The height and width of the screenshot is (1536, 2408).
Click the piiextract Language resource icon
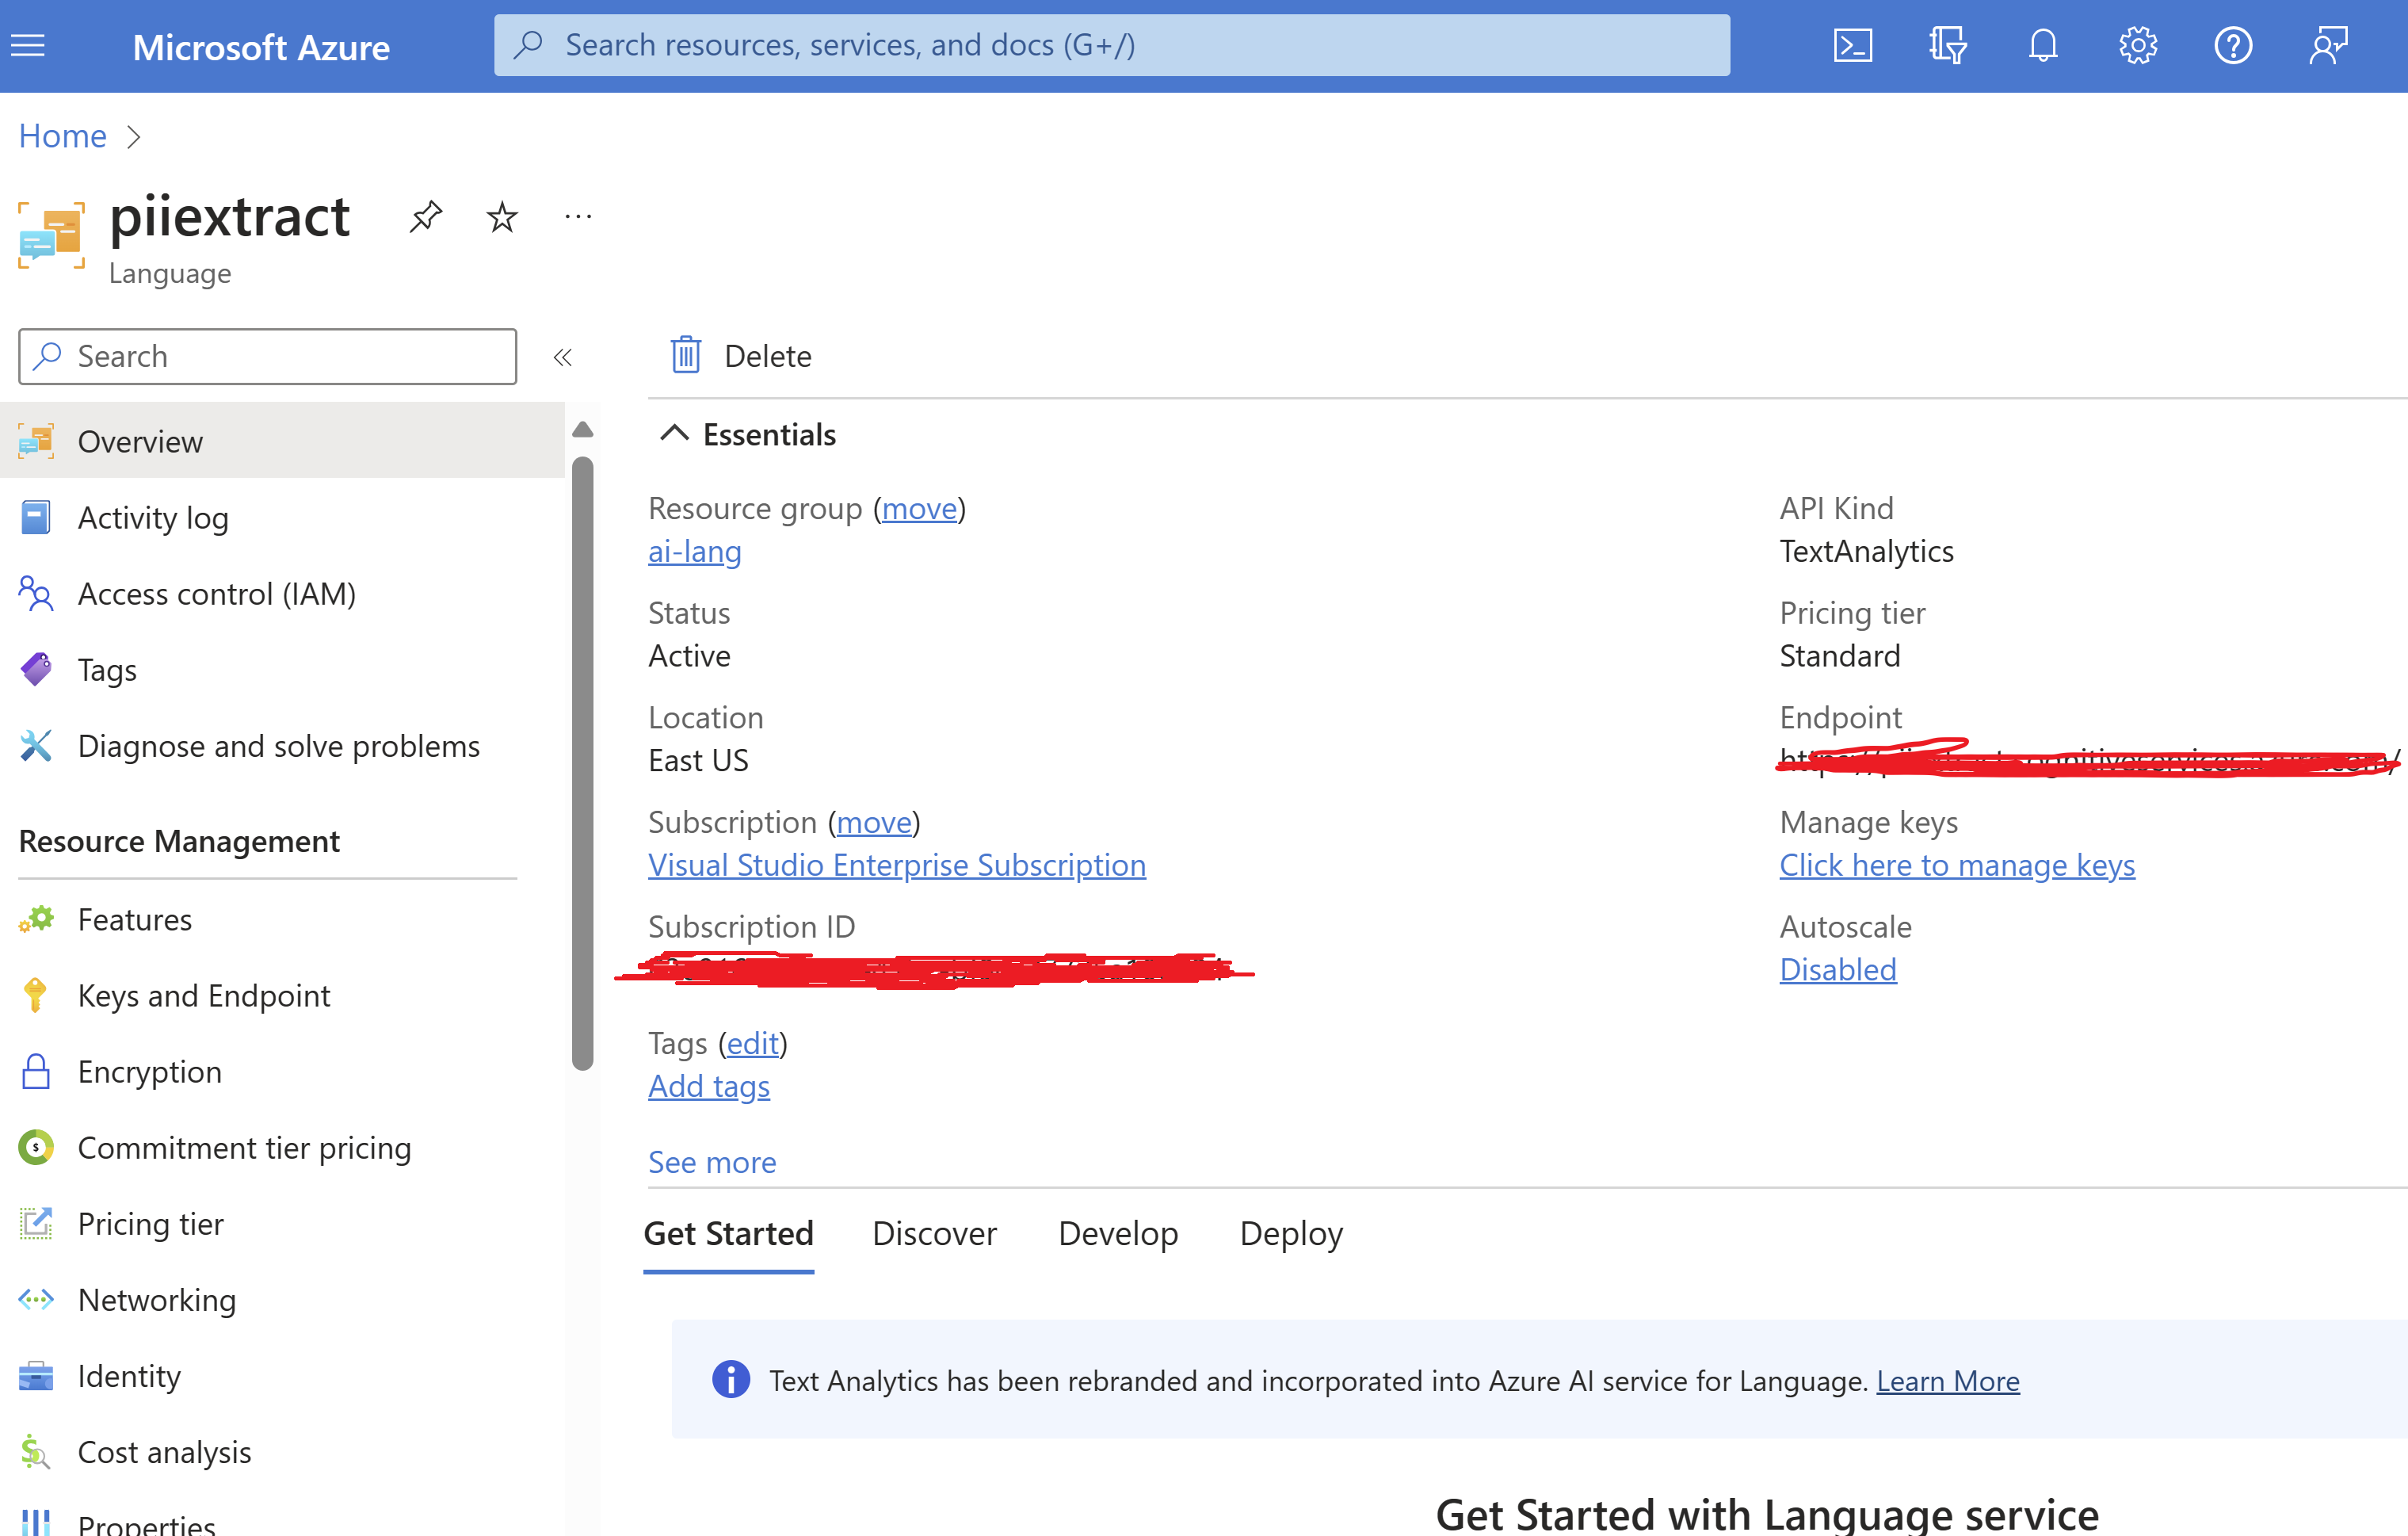click(51, 235)
